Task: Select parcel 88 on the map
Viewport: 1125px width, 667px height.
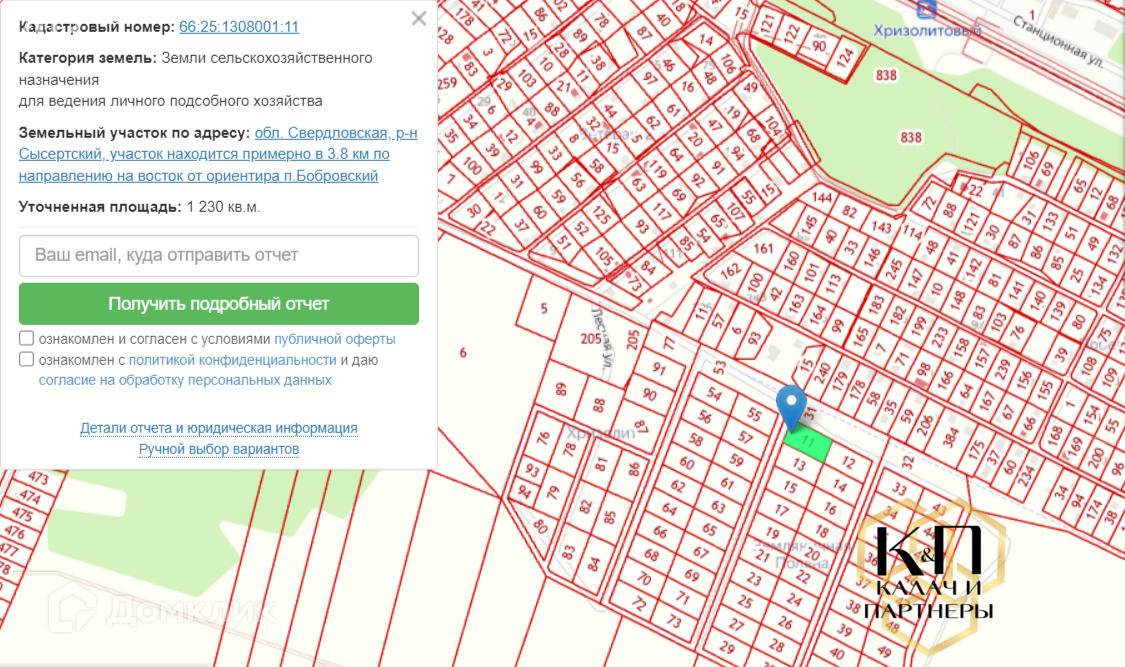Action: pos(599,406)
